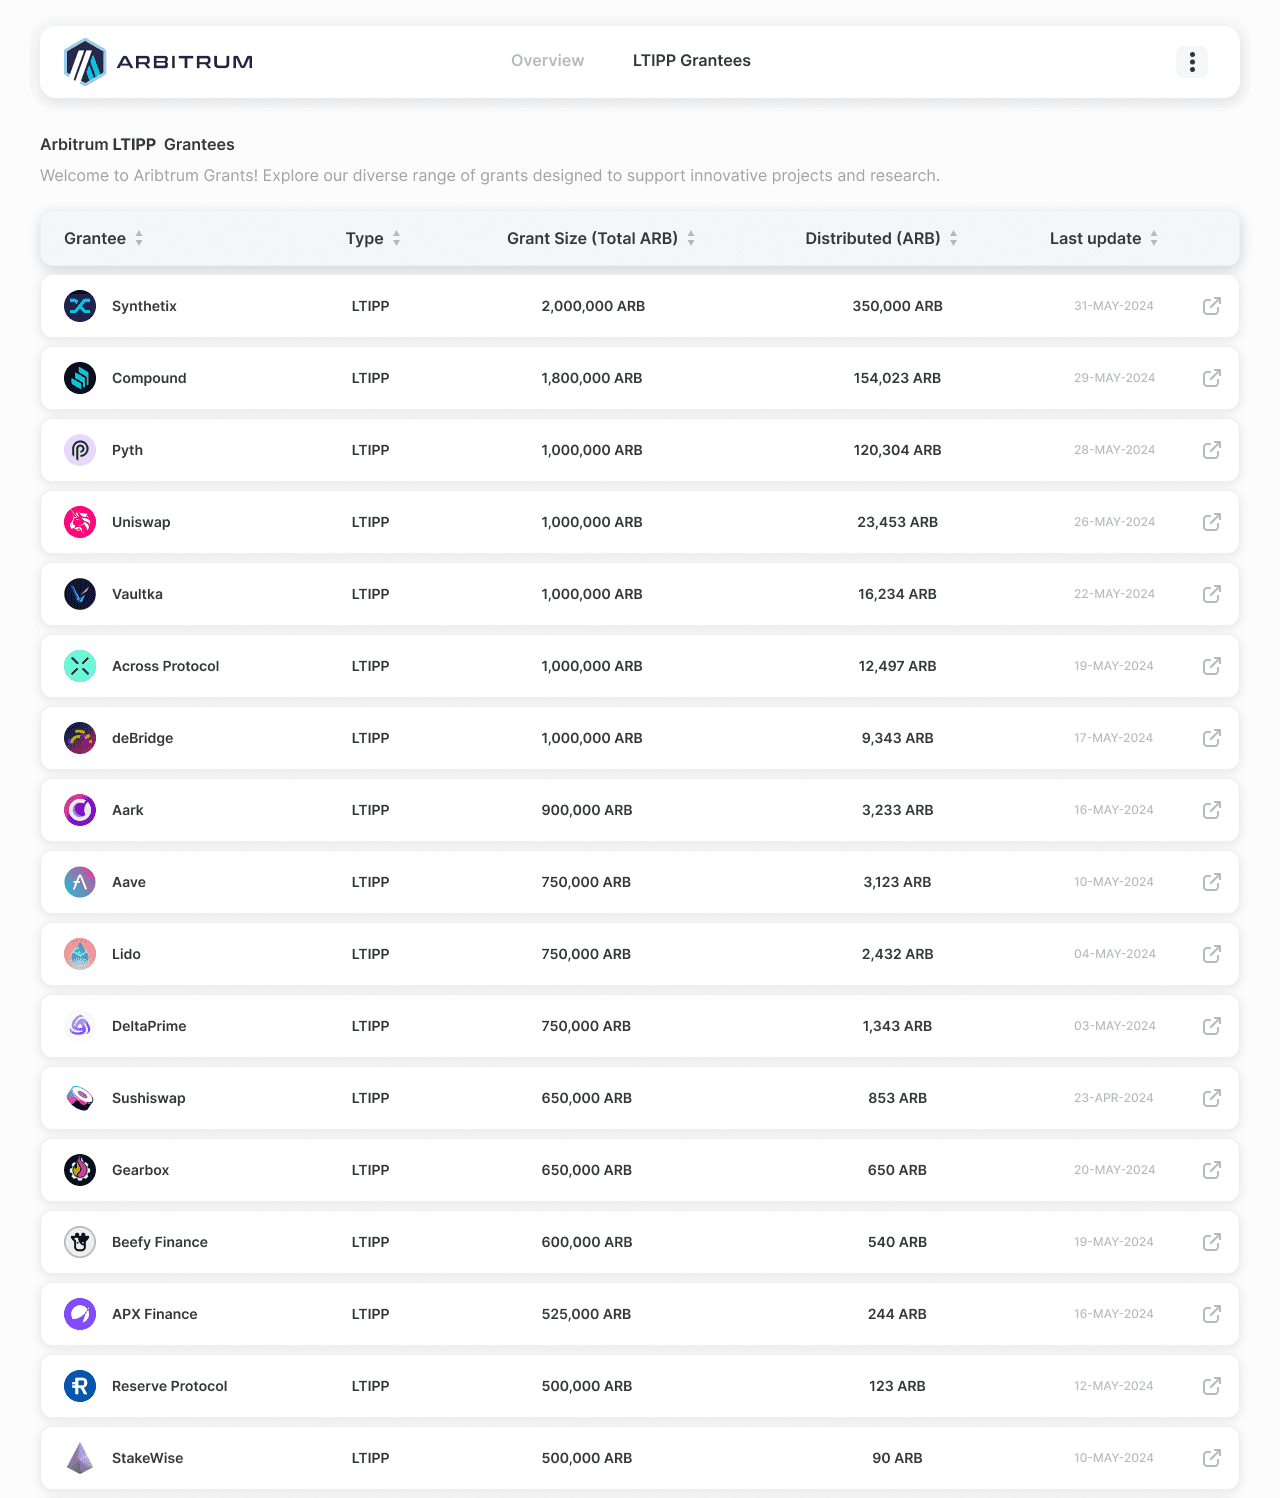Click the Sushiswap logo icon
Viewport: 1280px width, 1498px height.
coord(80,1098)
